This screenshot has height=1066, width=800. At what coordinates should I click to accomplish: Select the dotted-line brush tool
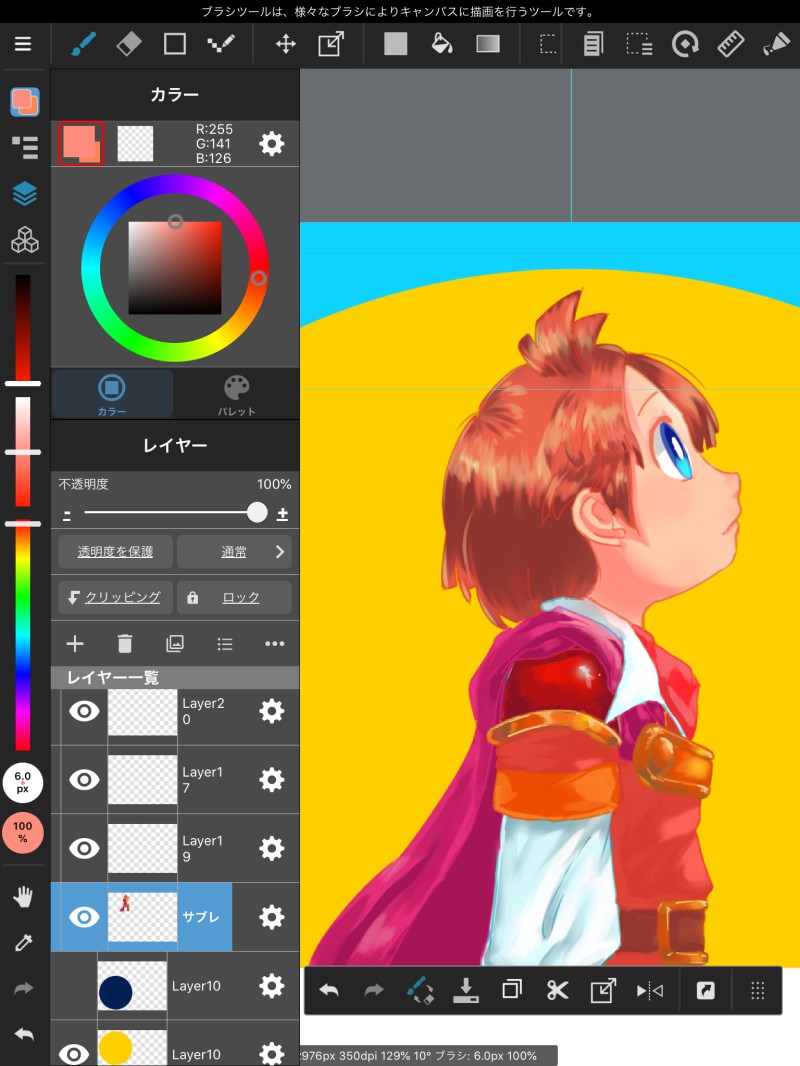click(221, 45)
